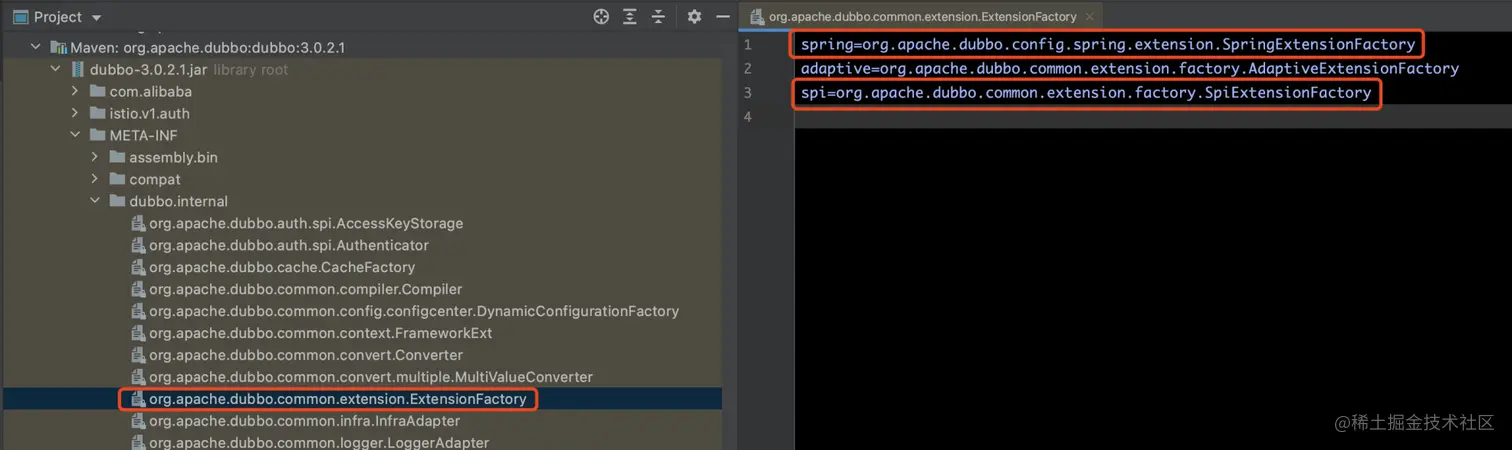The image size is (1512, 450).
Task: Click line number 1 in the gutter
Action: tap(747, 45)
